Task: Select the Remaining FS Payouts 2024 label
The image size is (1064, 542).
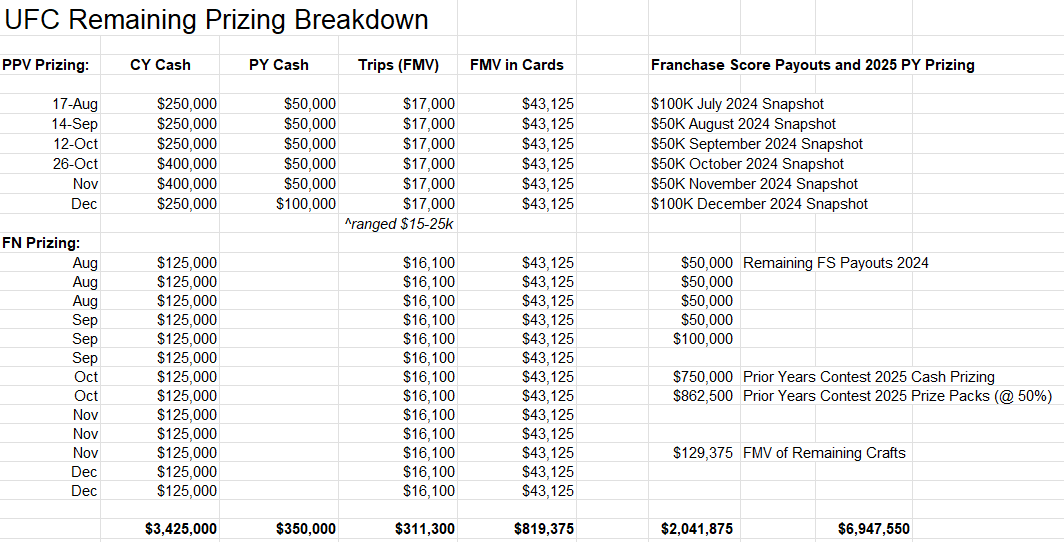Action: click(836, 263)
